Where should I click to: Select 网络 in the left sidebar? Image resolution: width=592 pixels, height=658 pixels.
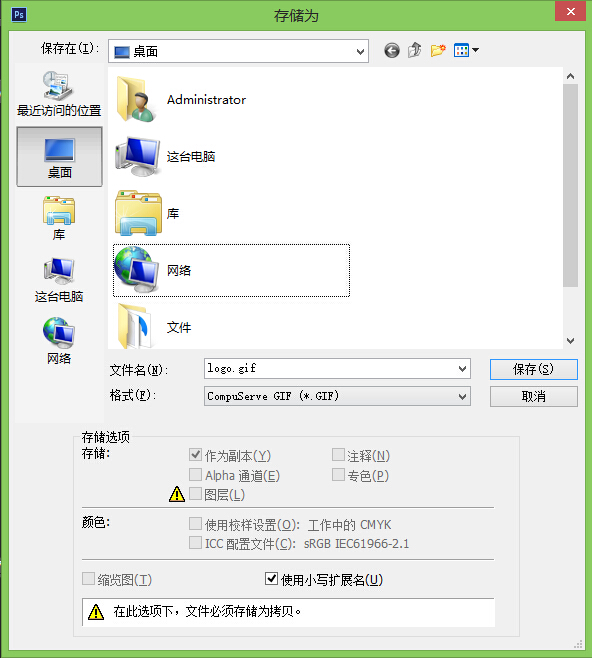59,341
